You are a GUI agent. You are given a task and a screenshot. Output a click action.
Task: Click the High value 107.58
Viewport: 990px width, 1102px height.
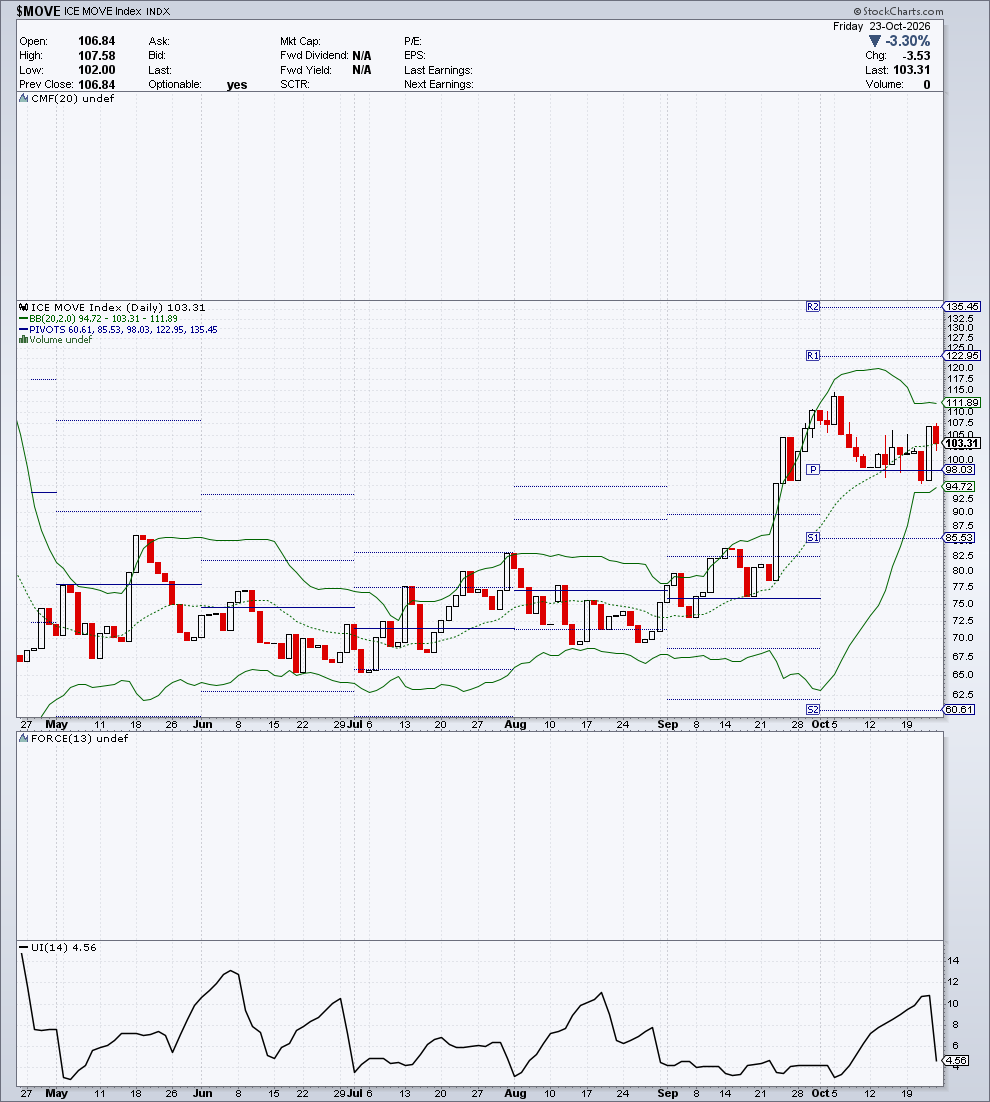tap(96, 56)
